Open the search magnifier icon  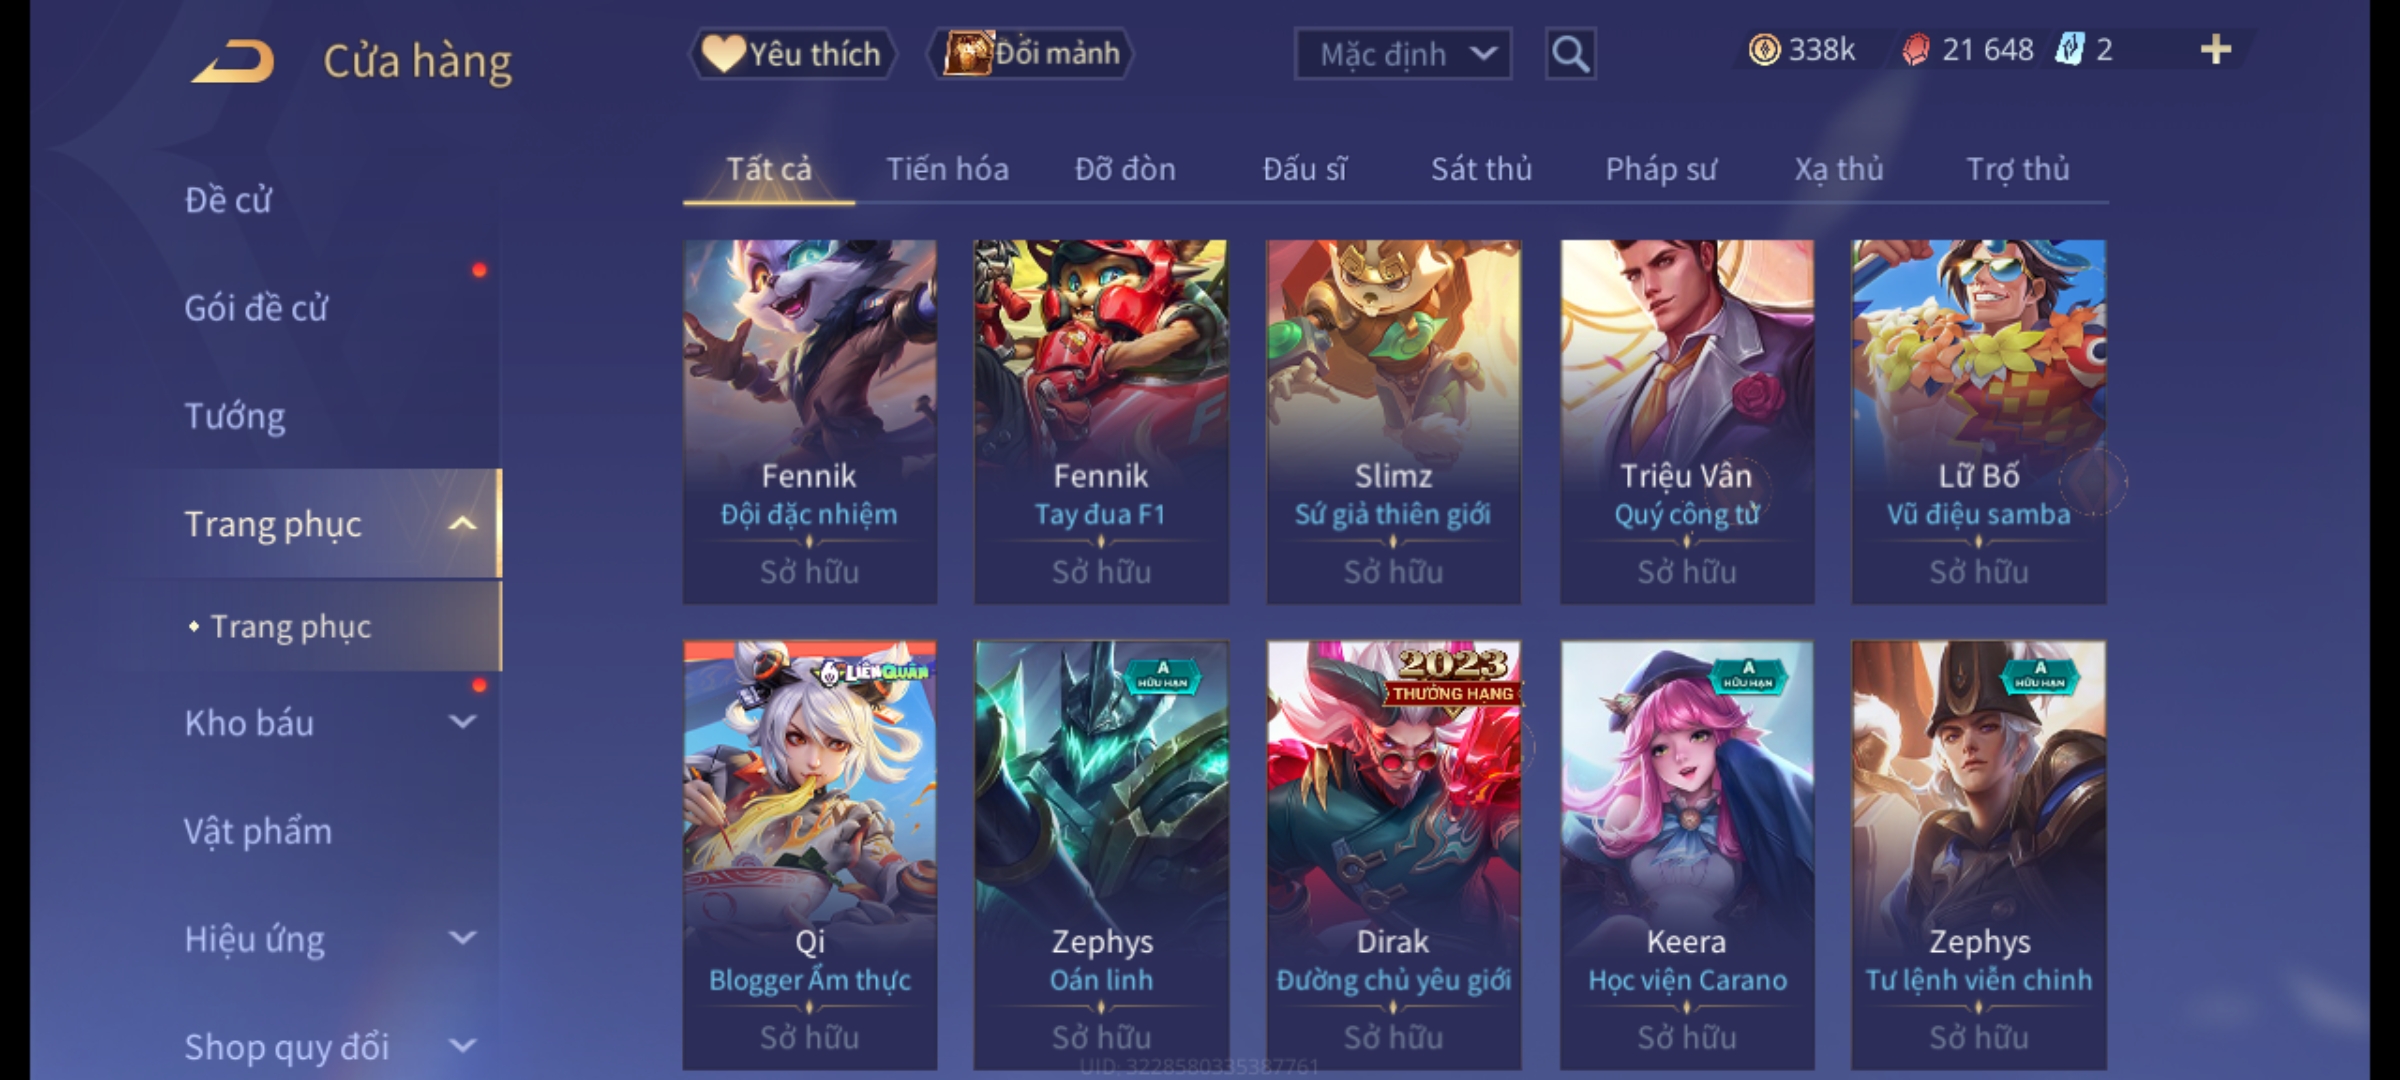[x=1570, y=54]
